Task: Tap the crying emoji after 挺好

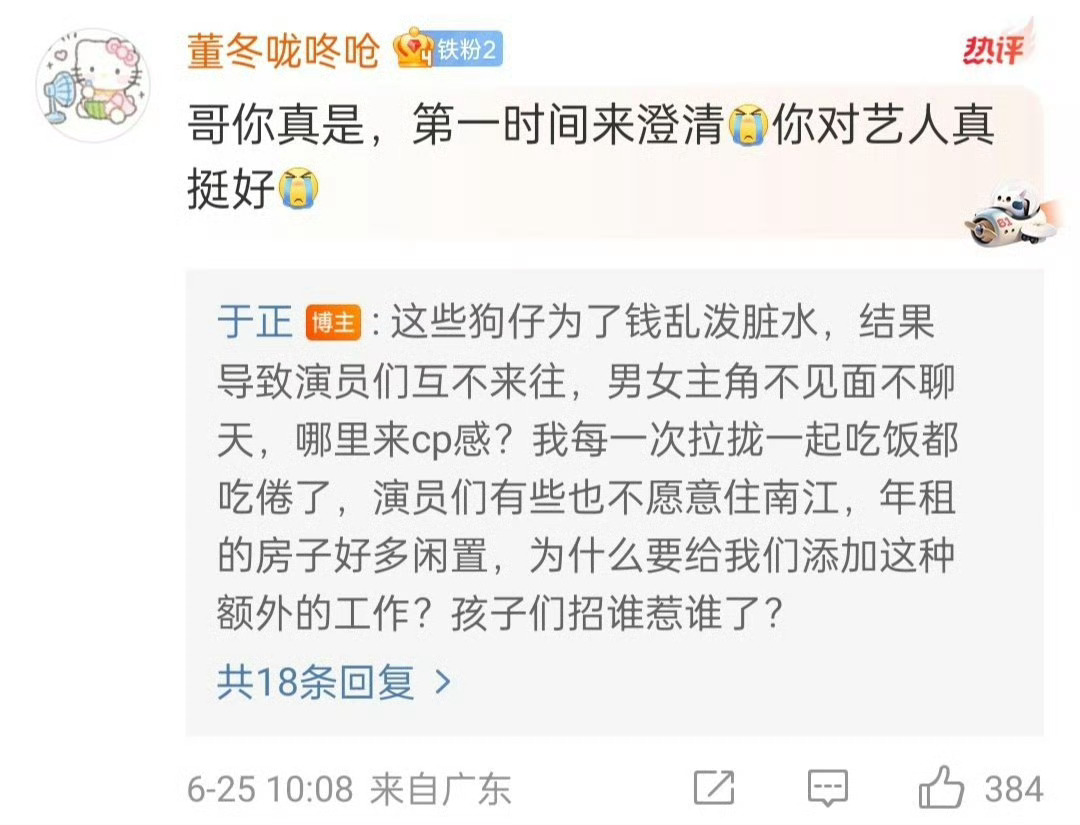Action: (298, 188)
